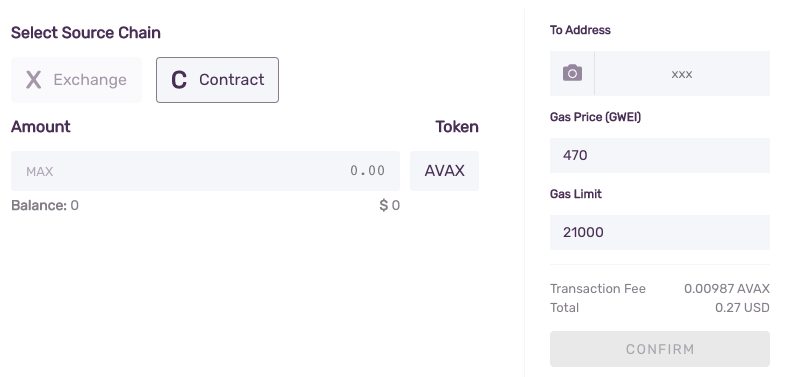The height and width of the screenshot is (377, 785).
Task: Open the AVAX token selector
Action: [445, 171]
